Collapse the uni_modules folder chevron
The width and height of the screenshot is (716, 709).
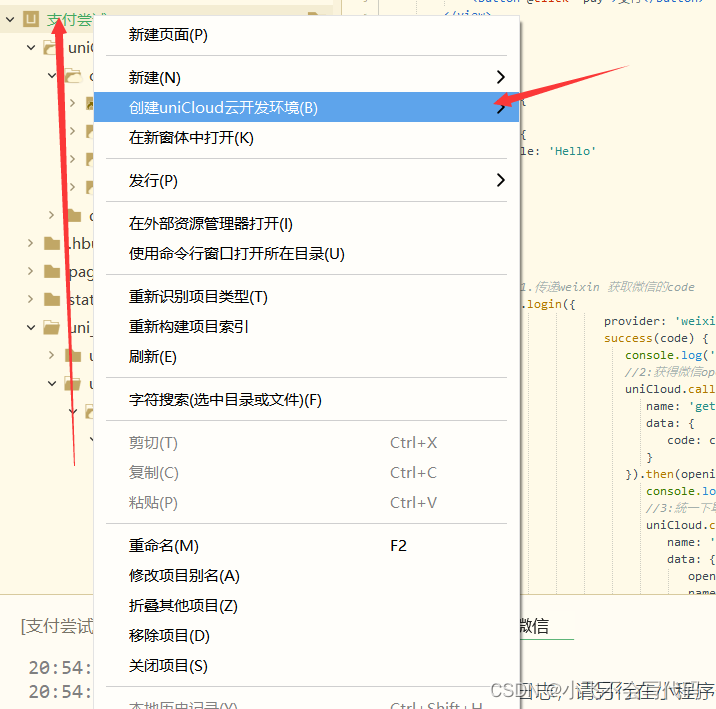(x=31, y=327)
